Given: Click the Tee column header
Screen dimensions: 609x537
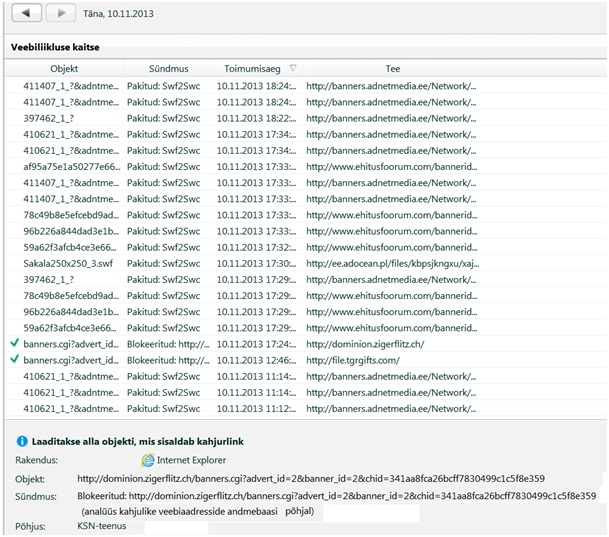Looking at the screenshot, I should pyautogui.click(x=392, y=68).
